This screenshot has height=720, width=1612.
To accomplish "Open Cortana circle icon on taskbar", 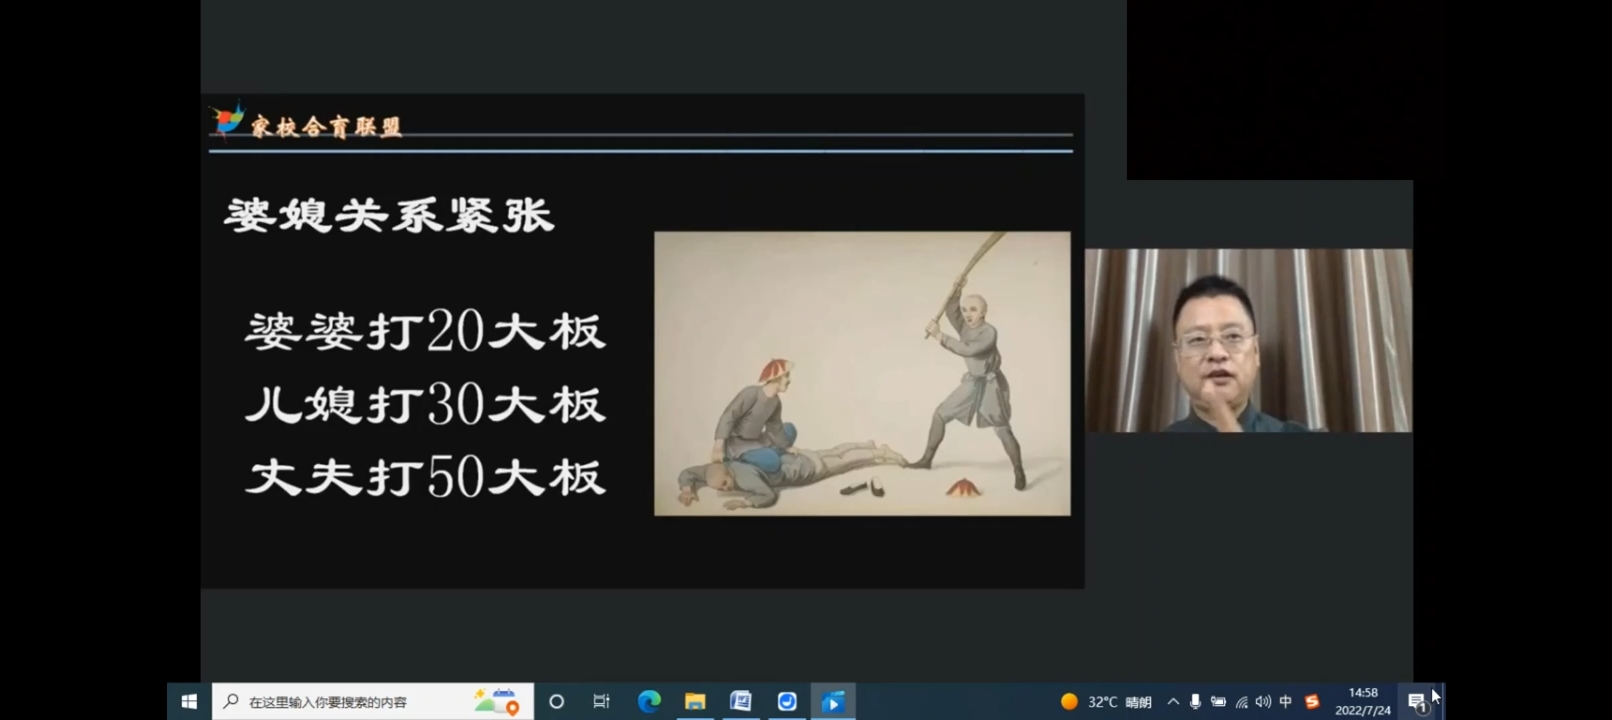I will [557, 702].
